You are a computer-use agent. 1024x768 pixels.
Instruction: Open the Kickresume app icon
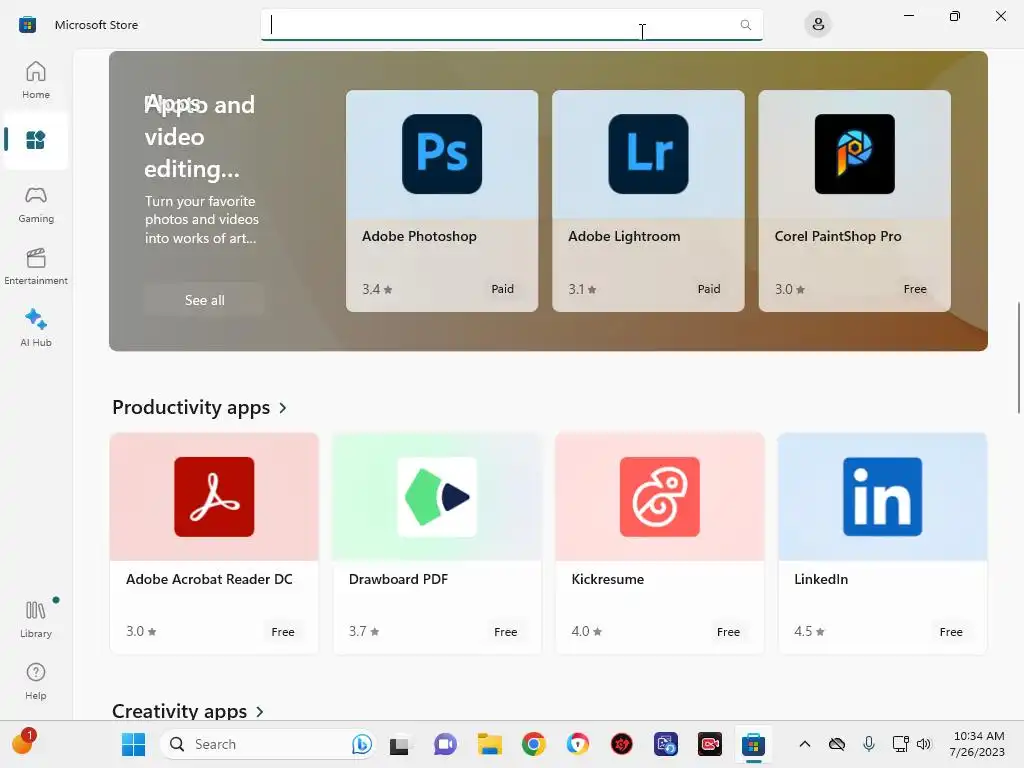click(660, 497)
